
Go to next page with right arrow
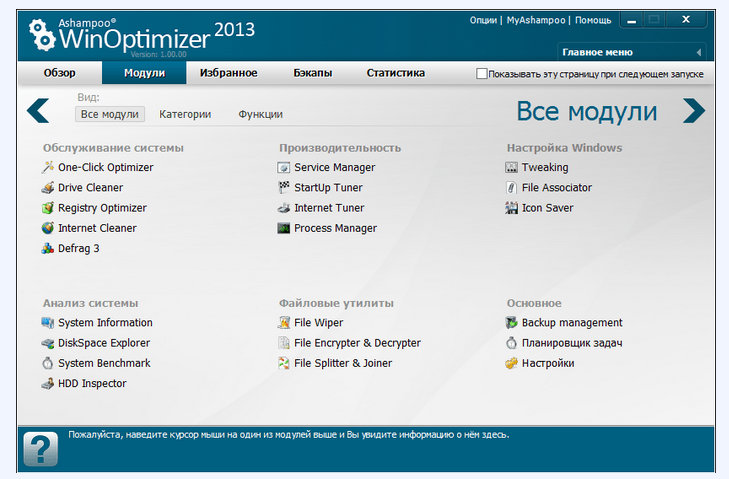click(x=694, y=111)
